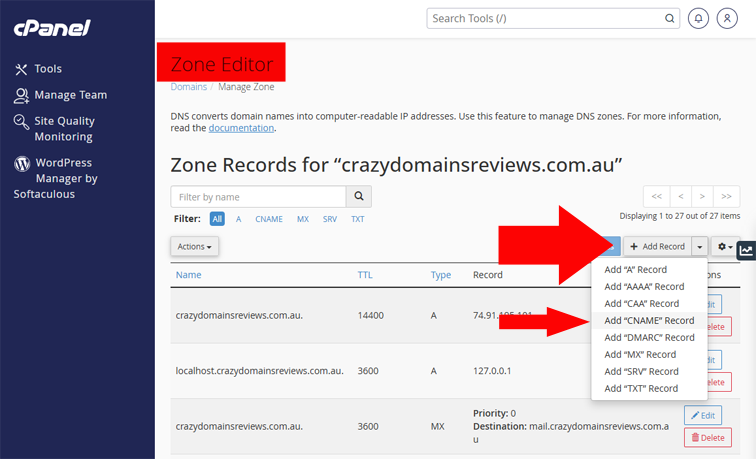Toggle the Add Record dropdown caret

pyautogui.click(x=700, y=246)
